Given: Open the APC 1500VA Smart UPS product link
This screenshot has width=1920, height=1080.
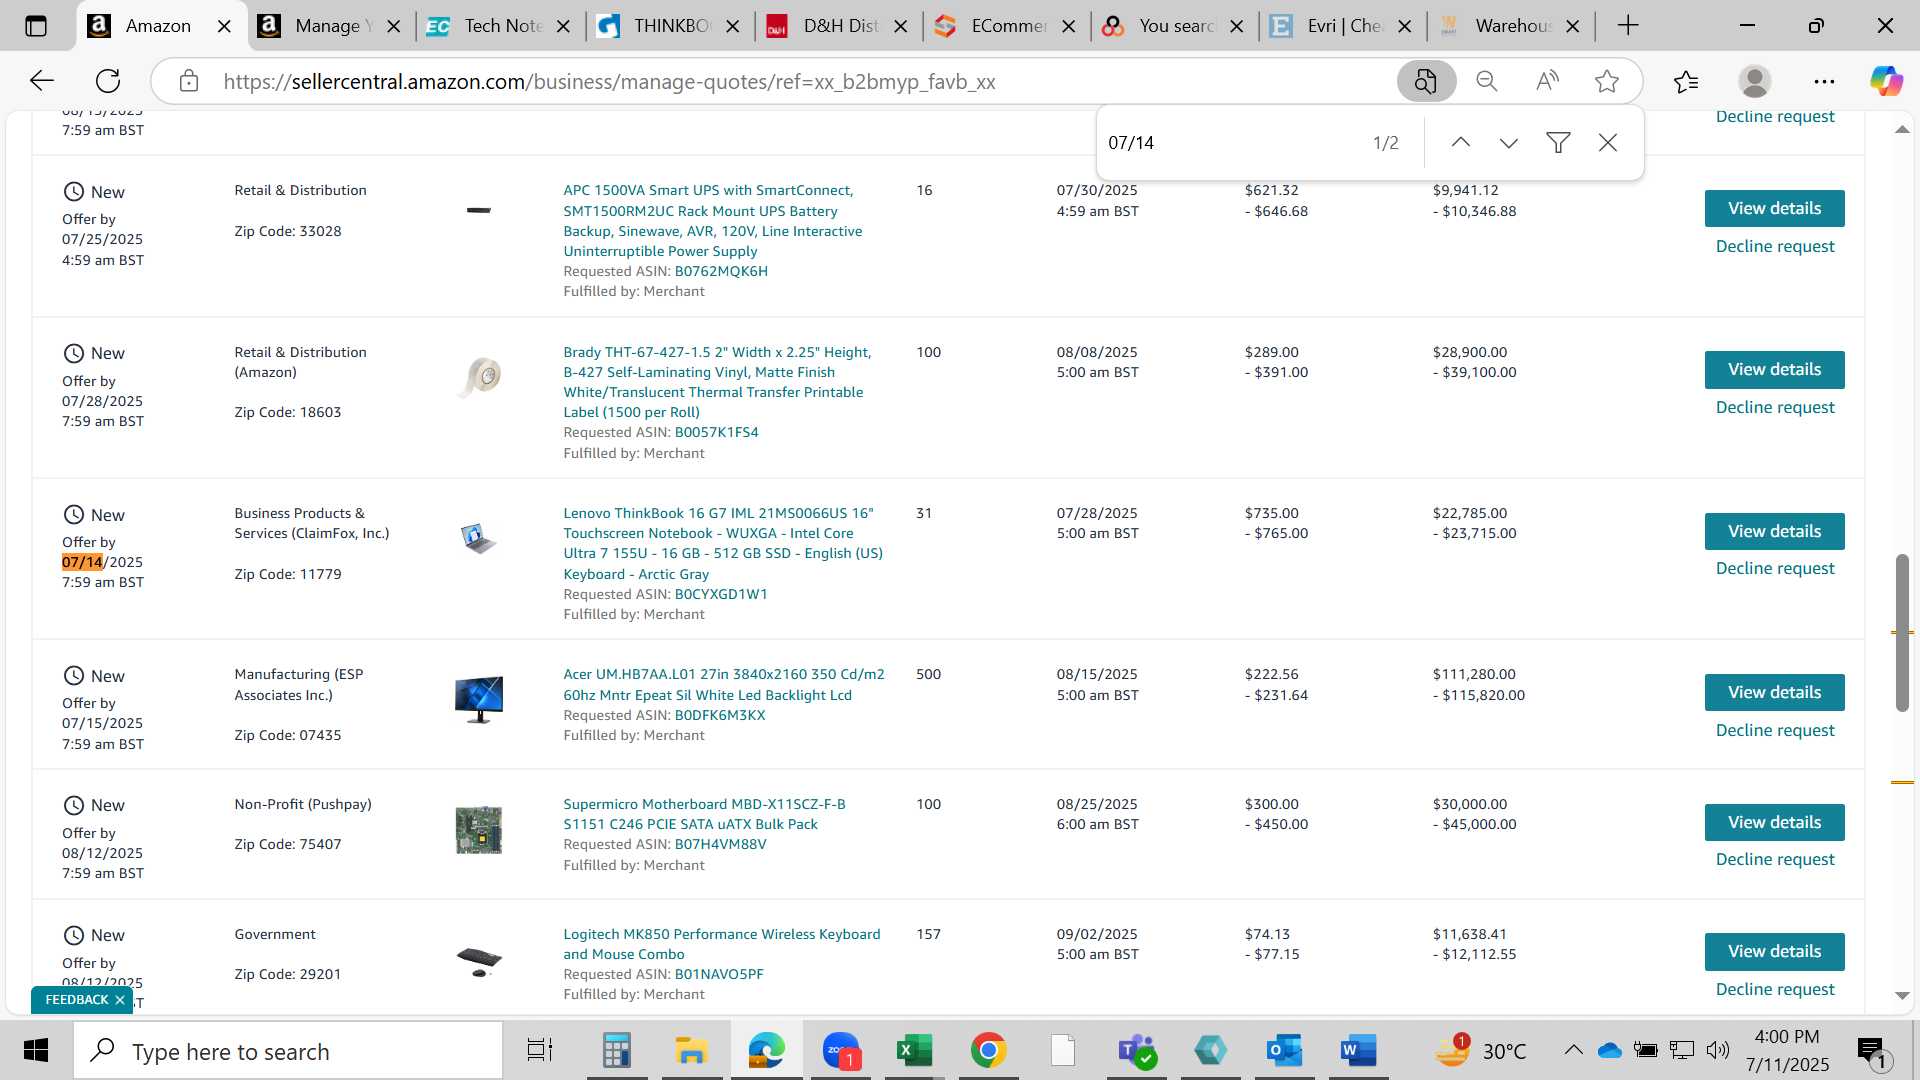Looking at the screenshot, I should pos(712,220).
